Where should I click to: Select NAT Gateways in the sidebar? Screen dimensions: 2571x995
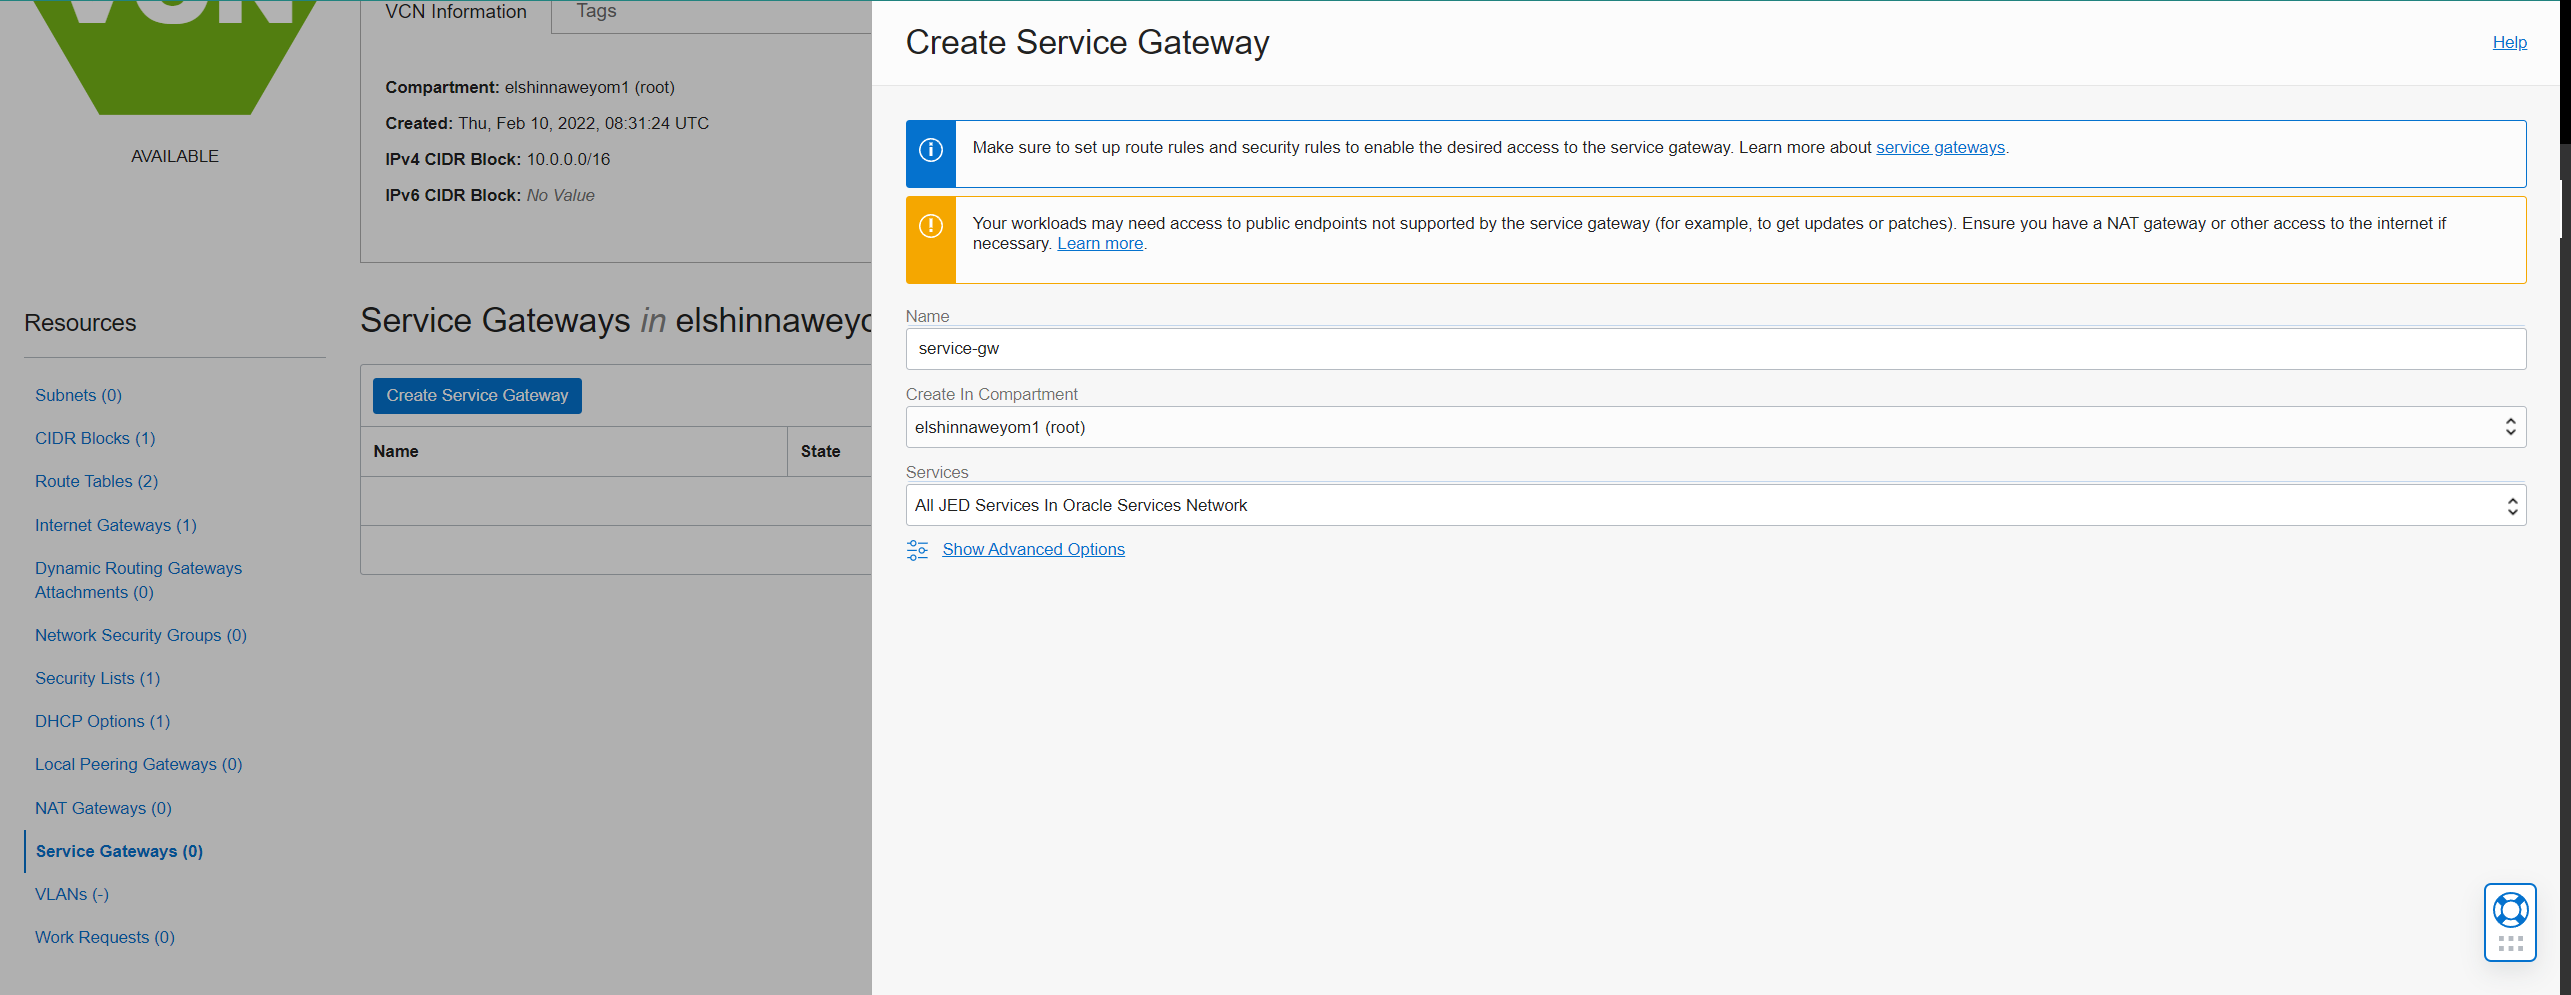102,807
